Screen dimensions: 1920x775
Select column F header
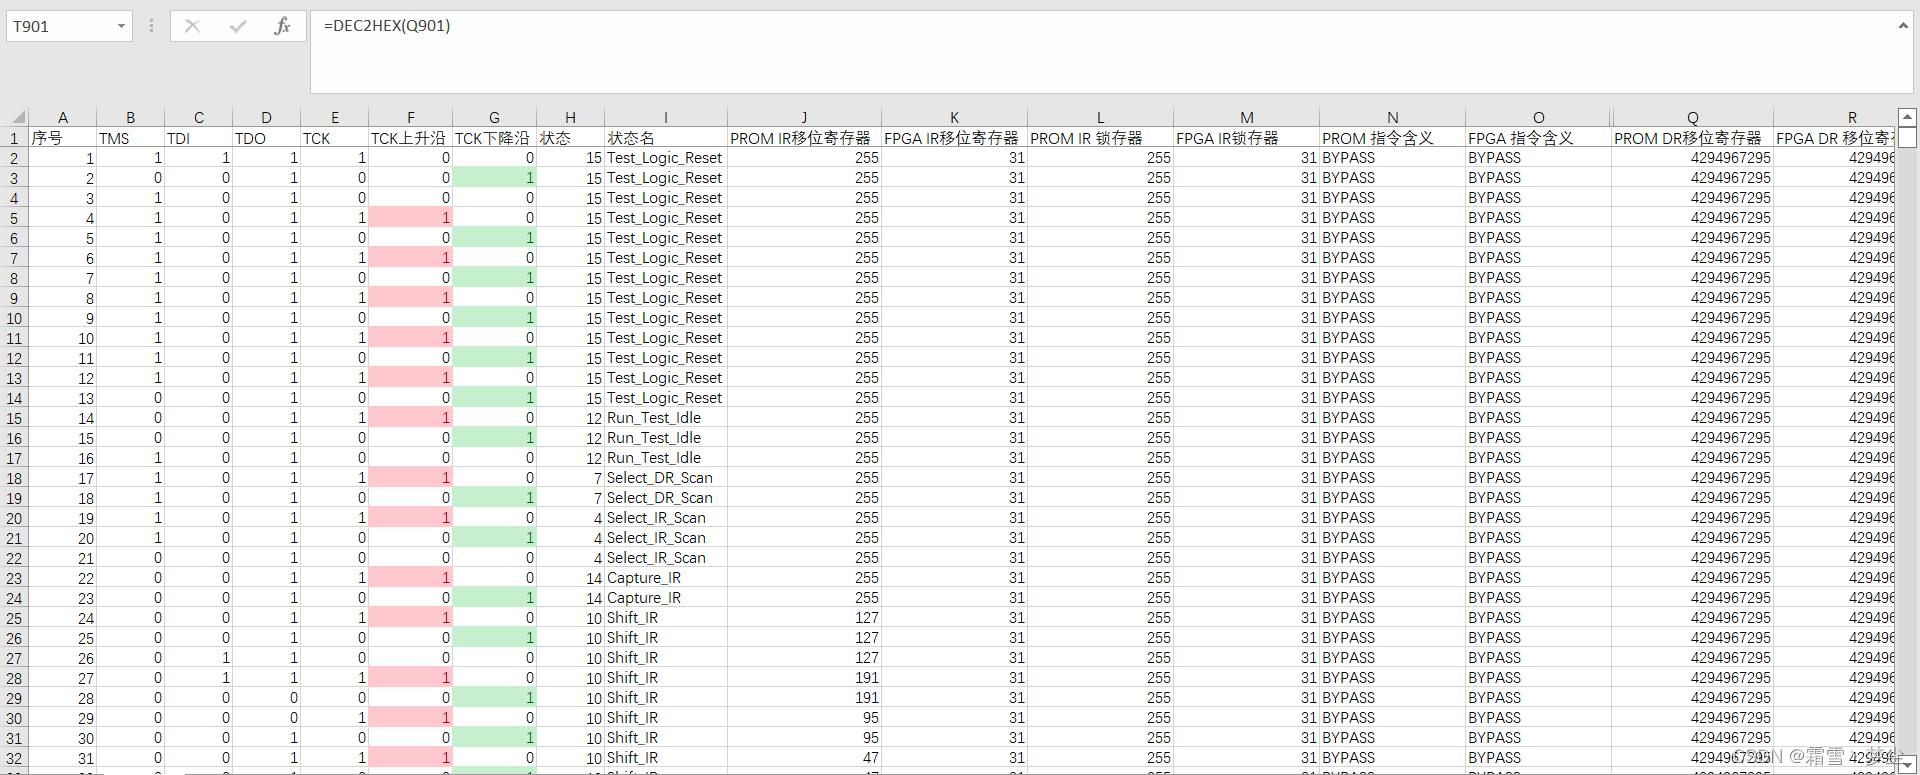click(410, 117)
